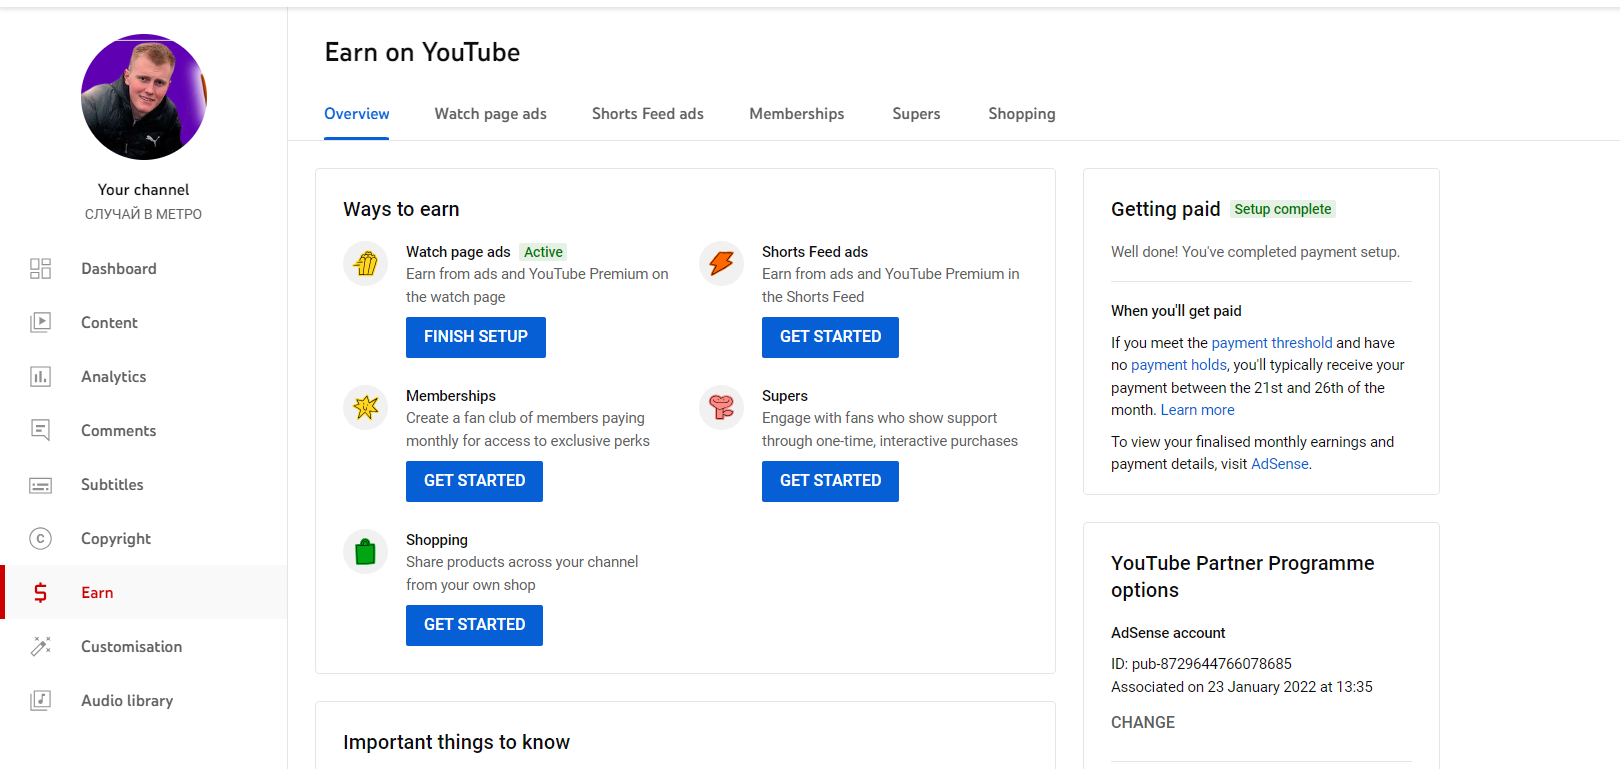Select the Analytics bar chart icon

[40, 376]
